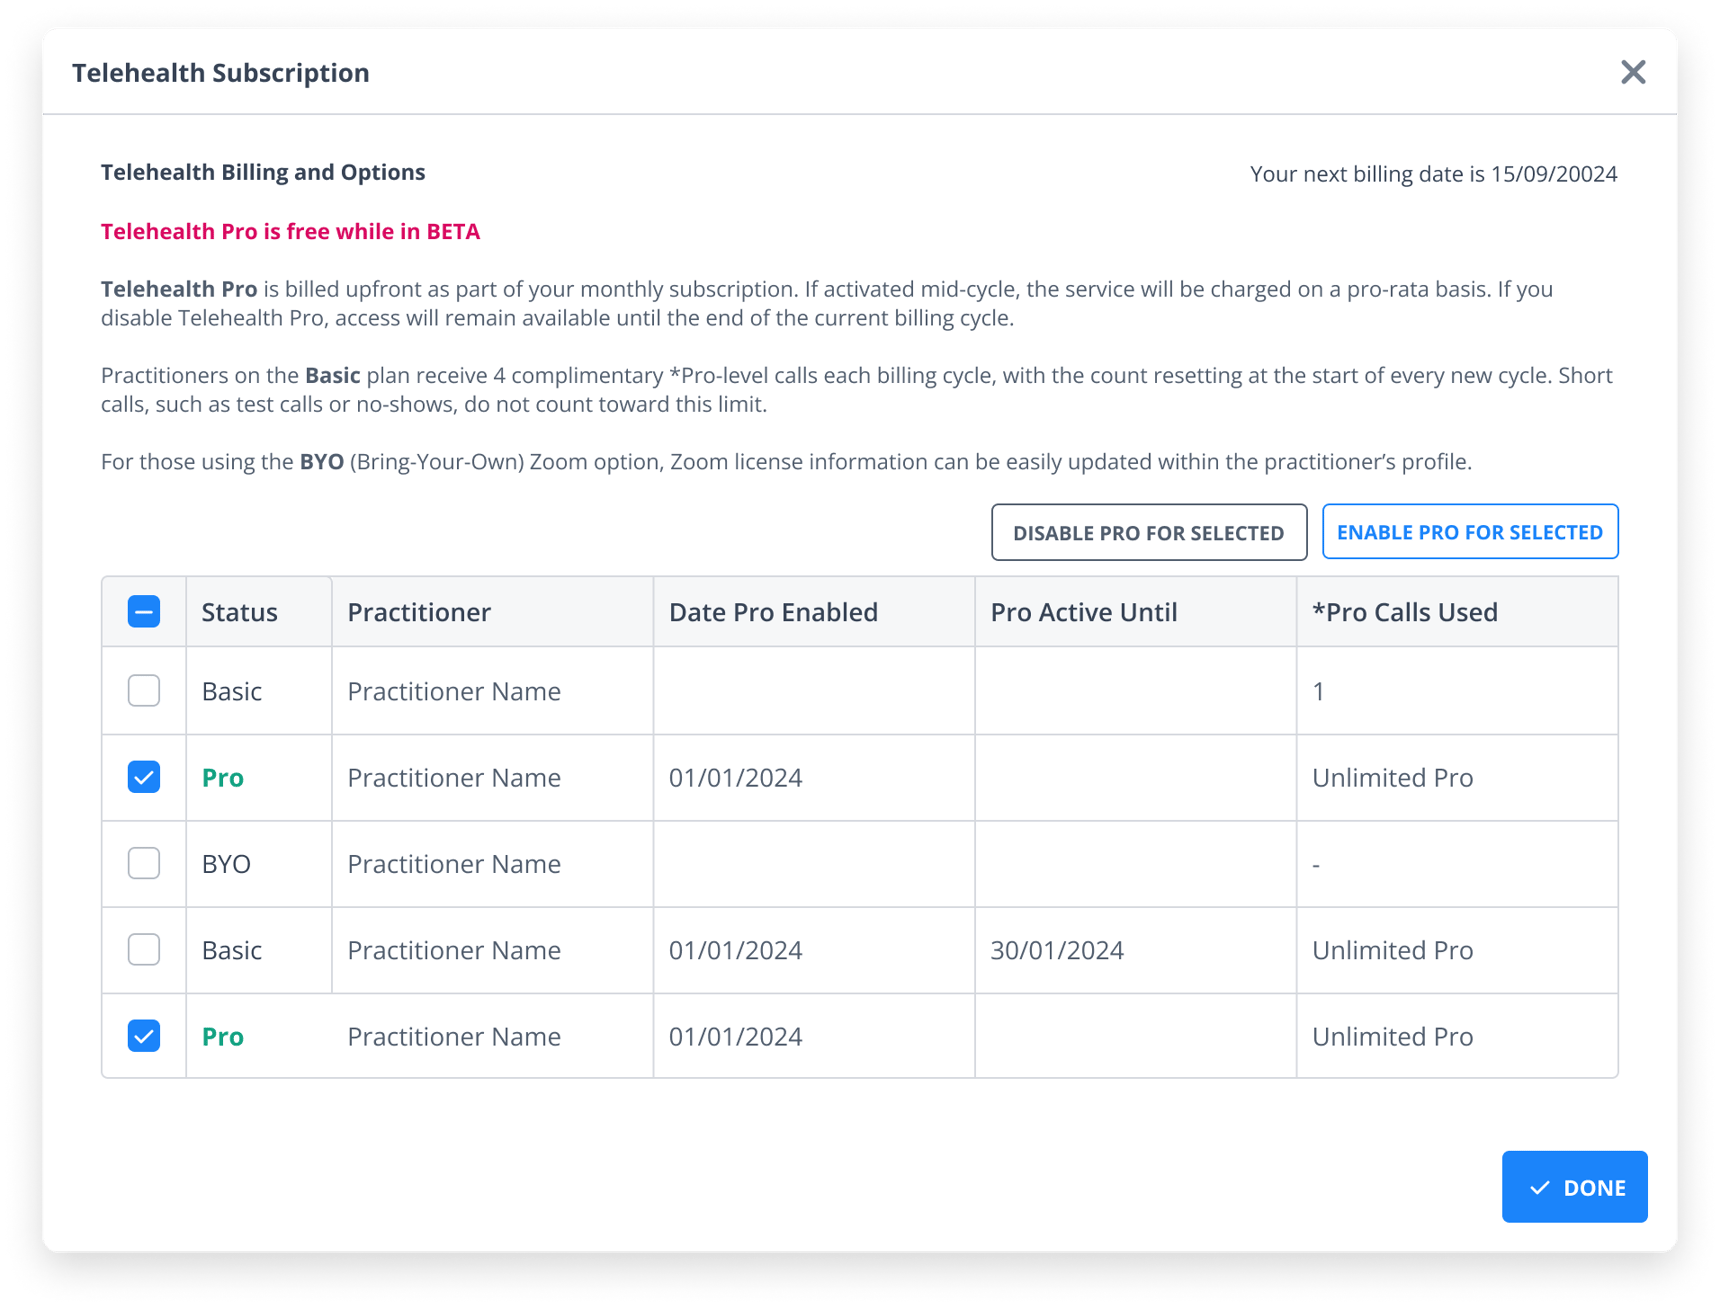This screenshot has height=1309, width=1720.
Task: Close the Telehealth Subscription dialog
Action: click(1633, 72)
